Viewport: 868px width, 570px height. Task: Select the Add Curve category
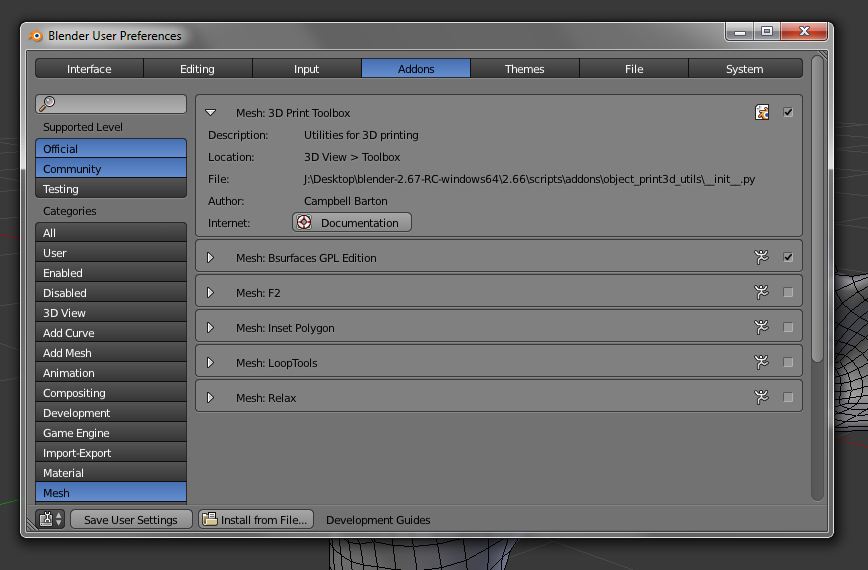point(111,333)
